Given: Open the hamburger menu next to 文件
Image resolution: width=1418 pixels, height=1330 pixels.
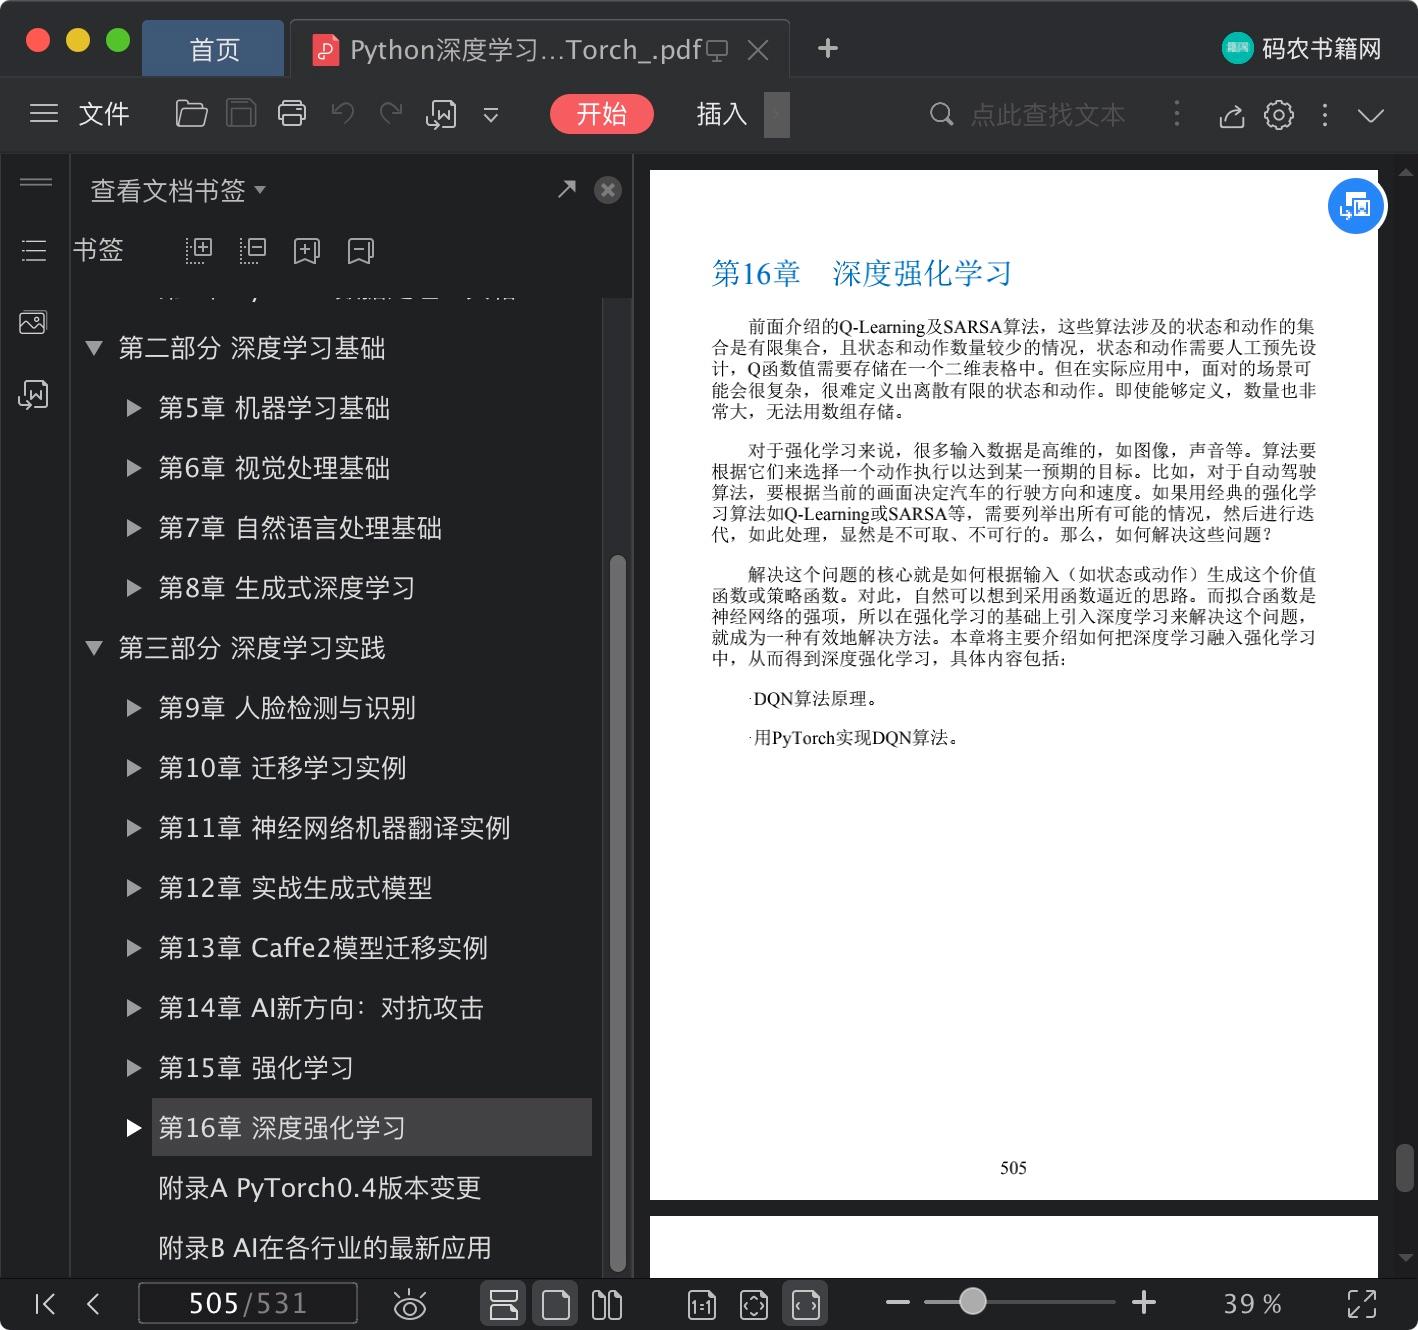Looking at the screenshot, I should (44, 114).
